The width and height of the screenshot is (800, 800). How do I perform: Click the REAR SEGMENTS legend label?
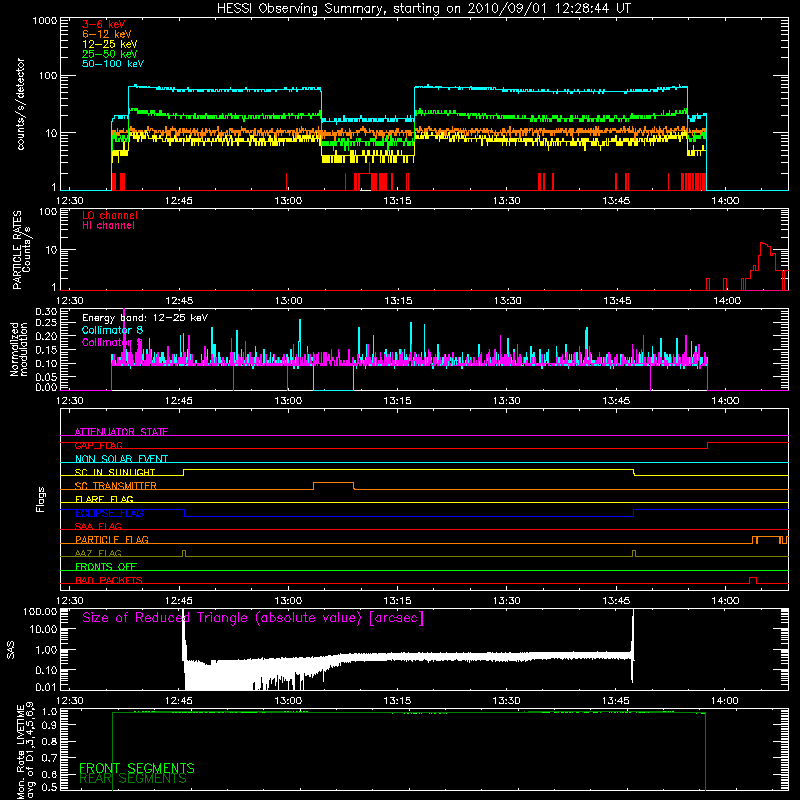click(x=133, y=779)
